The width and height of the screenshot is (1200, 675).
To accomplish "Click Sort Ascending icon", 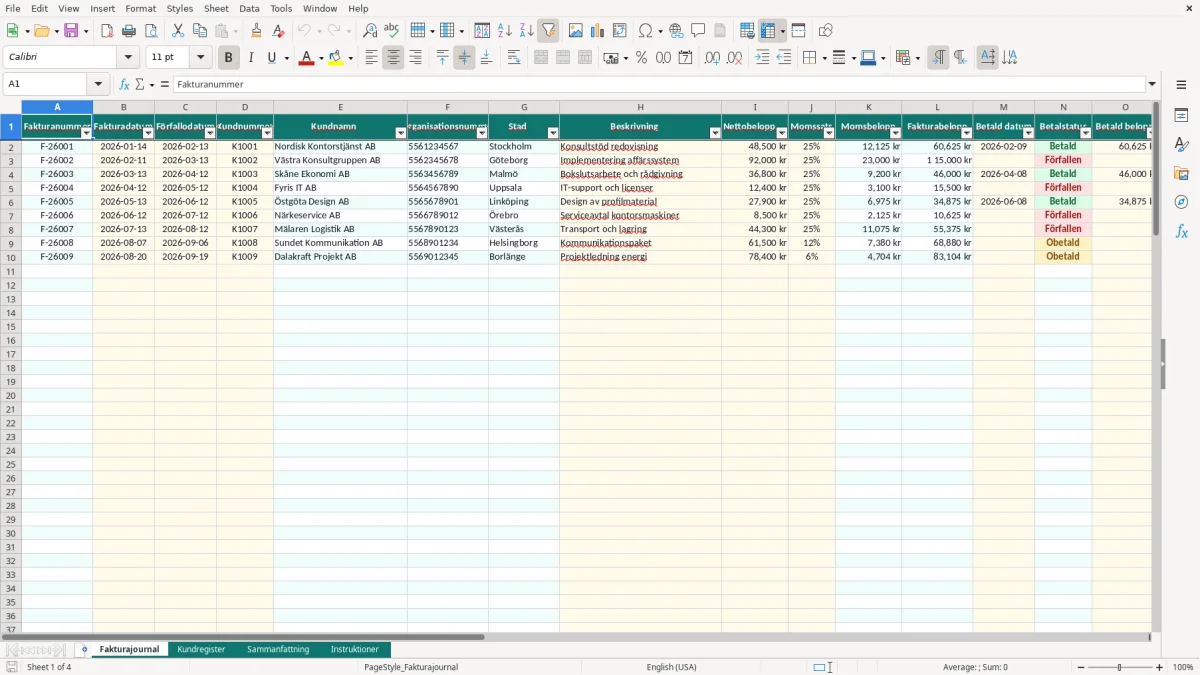I will pos(505,31).
